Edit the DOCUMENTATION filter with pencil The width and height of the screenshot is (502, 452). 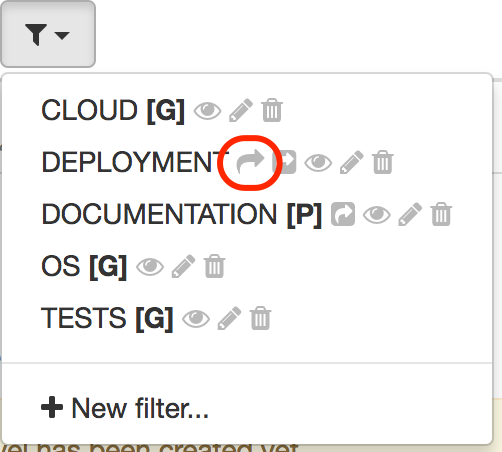tap(410, 214)
